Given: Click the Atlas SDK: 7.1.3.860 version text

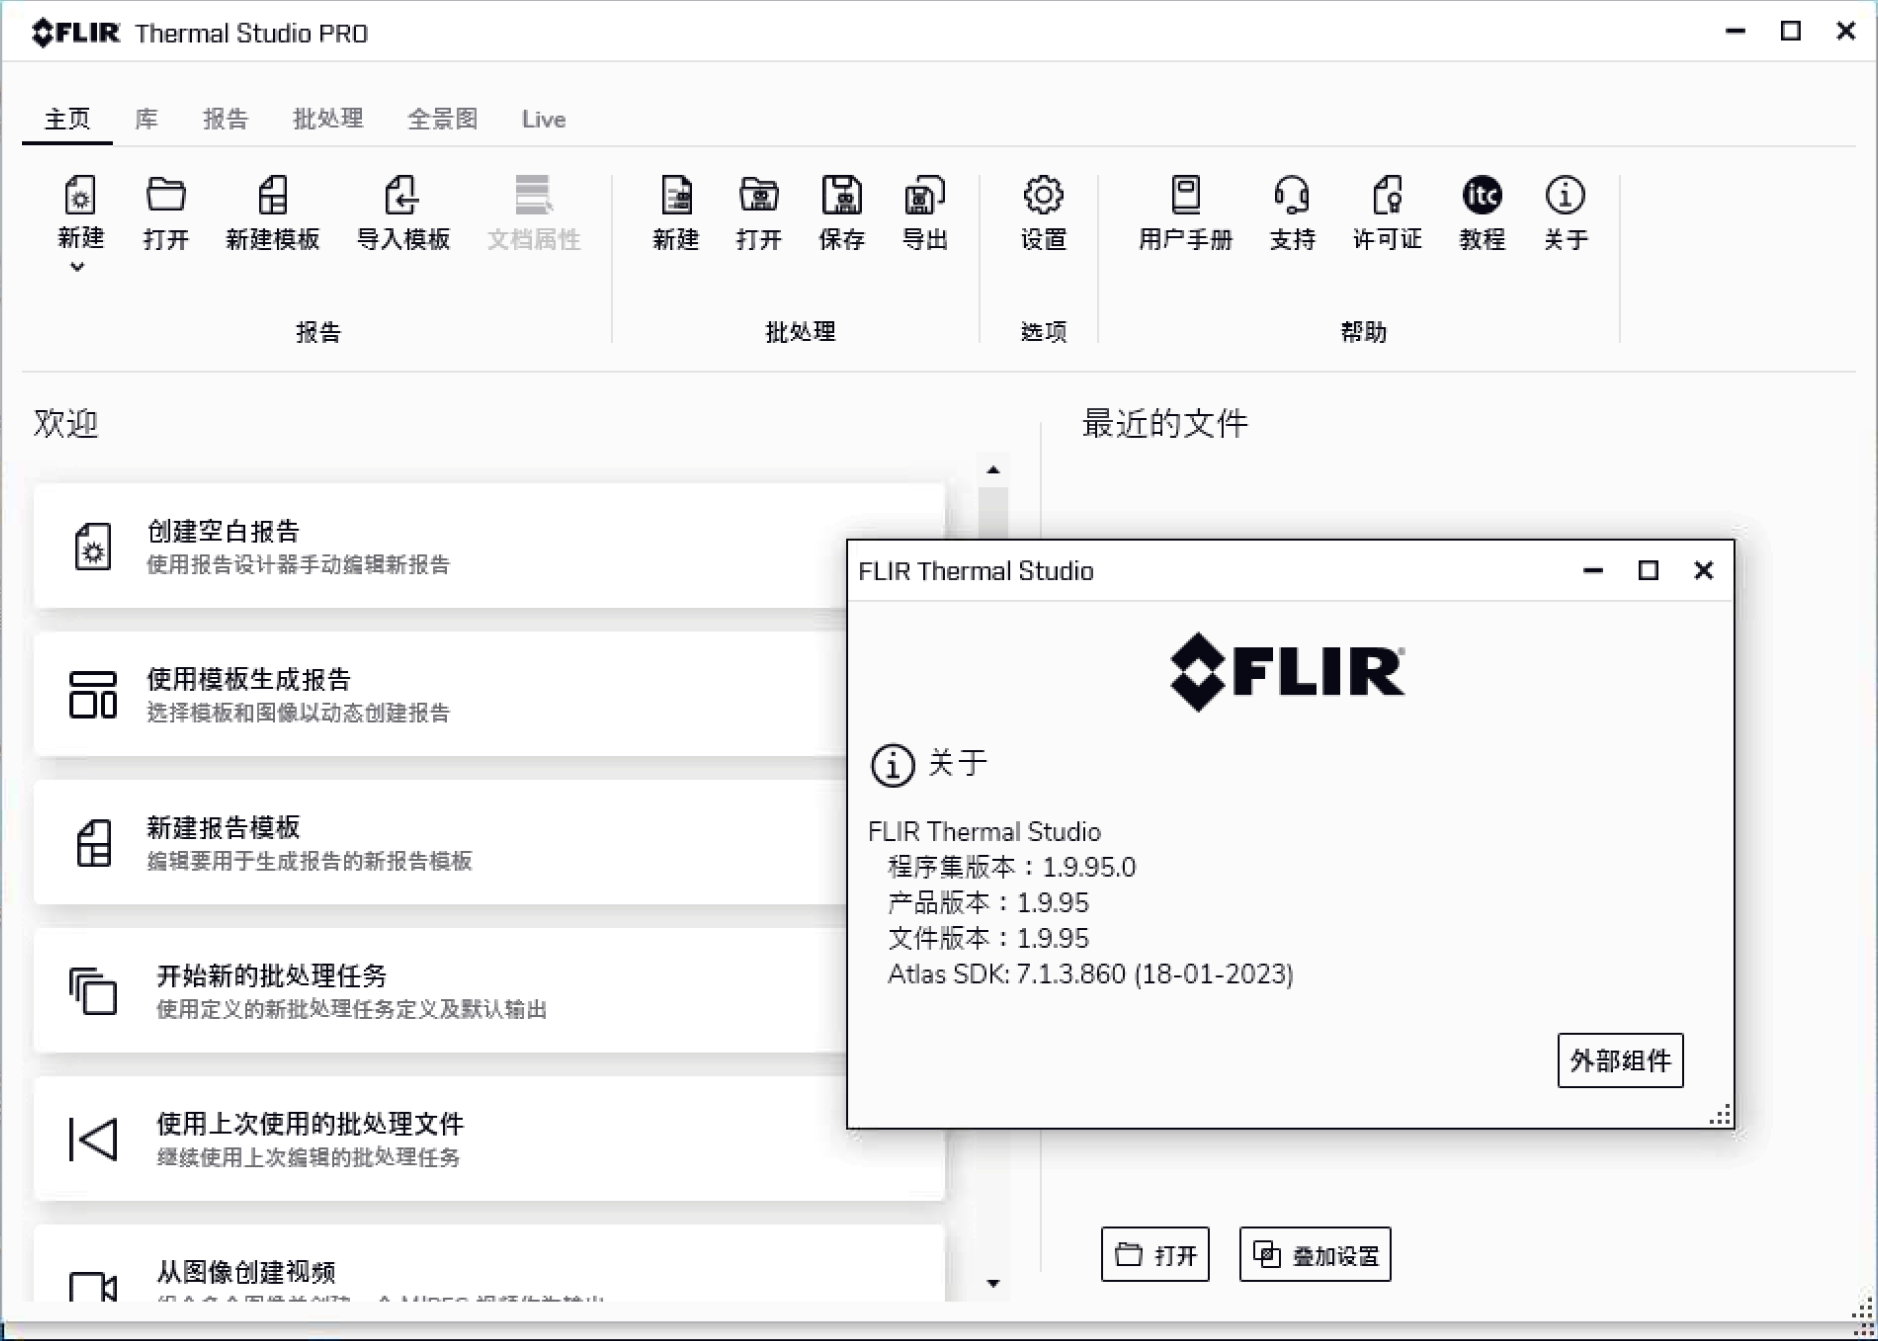Looking at the screenshot, I should (x=1090, y=974).
